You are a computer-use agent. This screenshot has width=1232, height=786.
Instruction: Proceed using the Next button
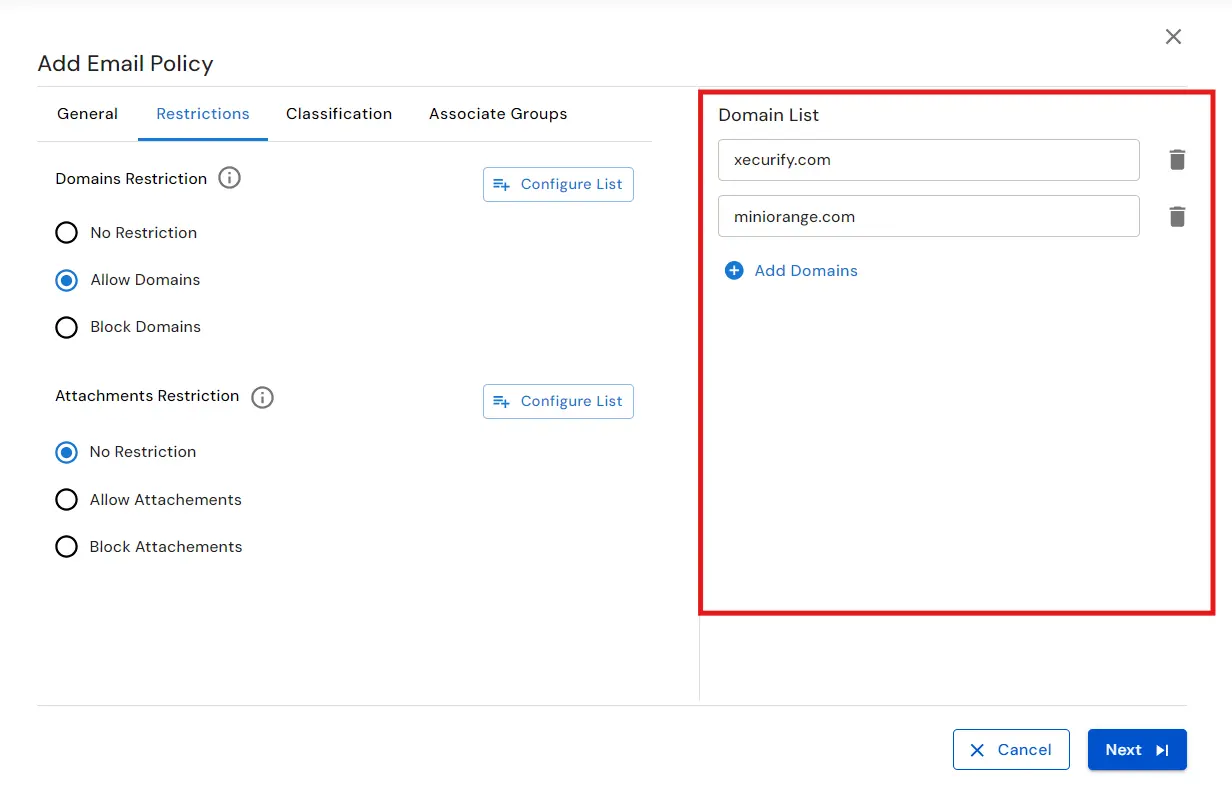coord(1137,749)
